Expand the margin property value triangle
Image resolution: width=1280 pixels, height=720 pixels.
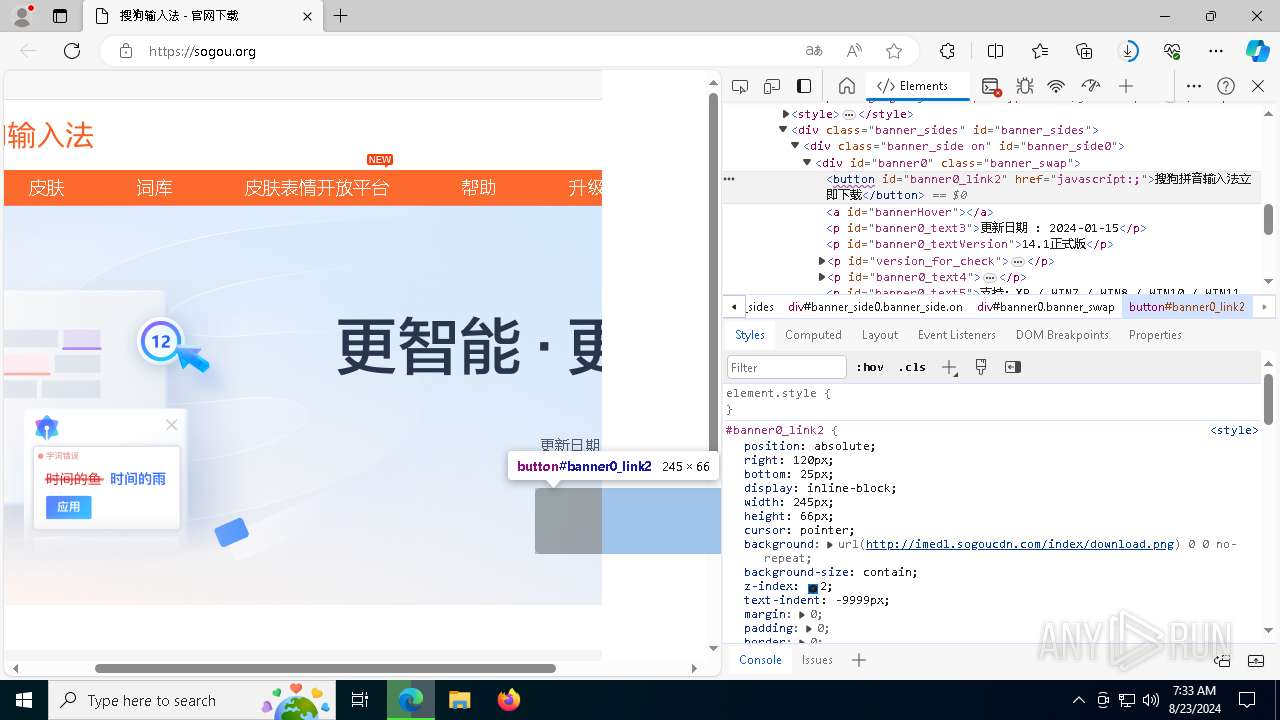point(802,615)
